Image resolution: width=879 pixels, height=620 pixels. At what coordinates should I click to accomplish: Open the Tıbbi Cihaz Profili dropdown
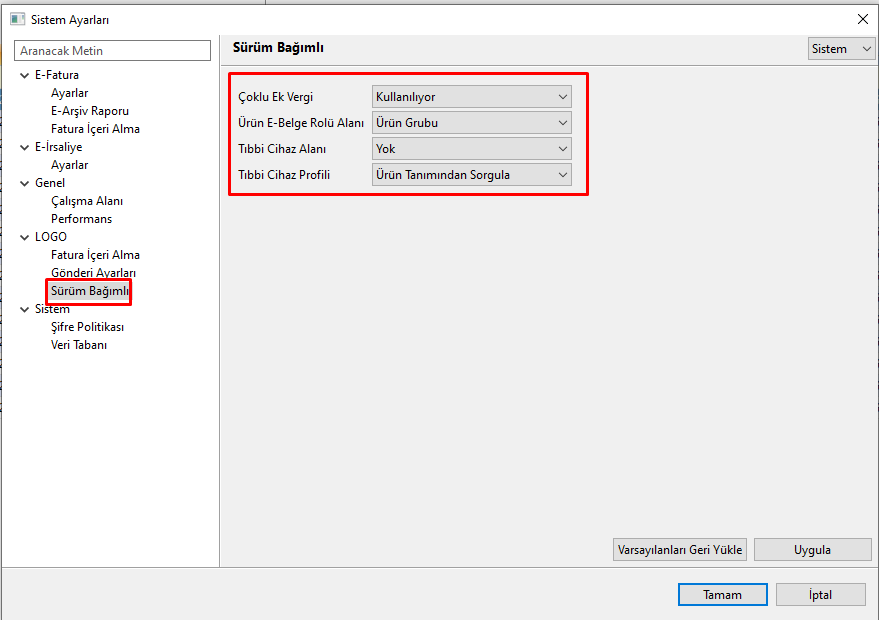[x=471, y=175]
